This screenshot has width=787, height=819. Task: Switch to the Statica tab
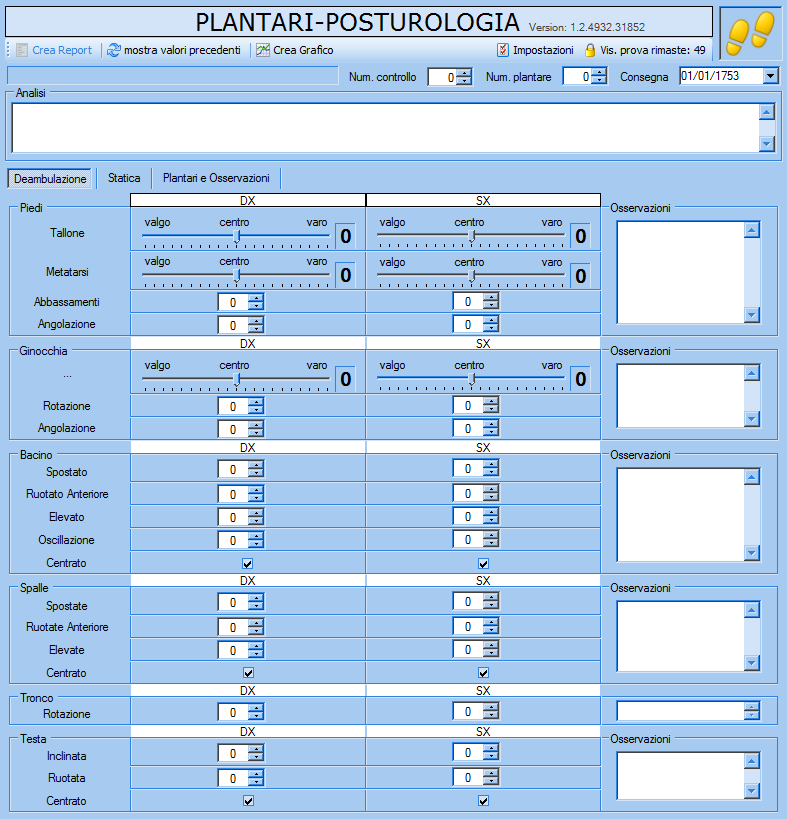tap(124, 178)
